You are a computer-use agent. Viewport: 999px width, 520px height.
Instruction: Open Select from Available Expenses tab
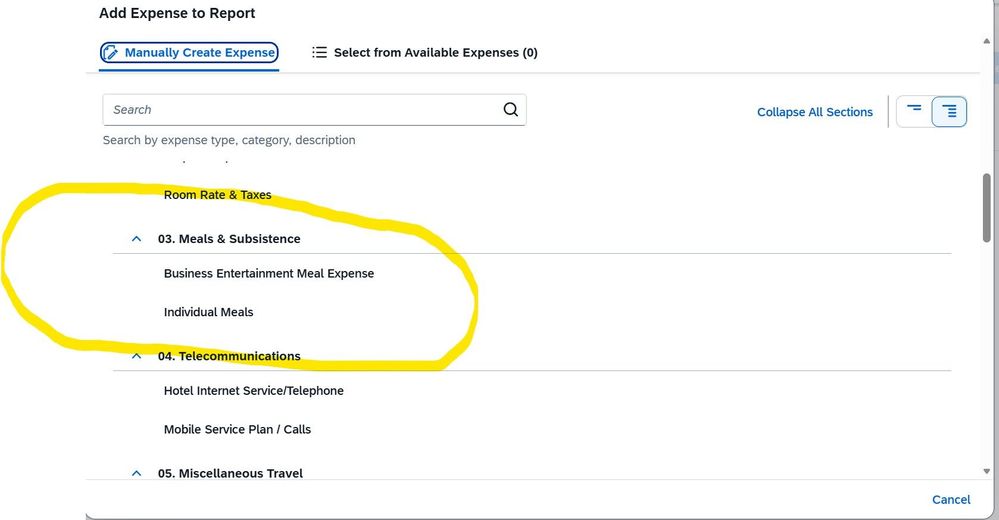click(x=425, y=52)
